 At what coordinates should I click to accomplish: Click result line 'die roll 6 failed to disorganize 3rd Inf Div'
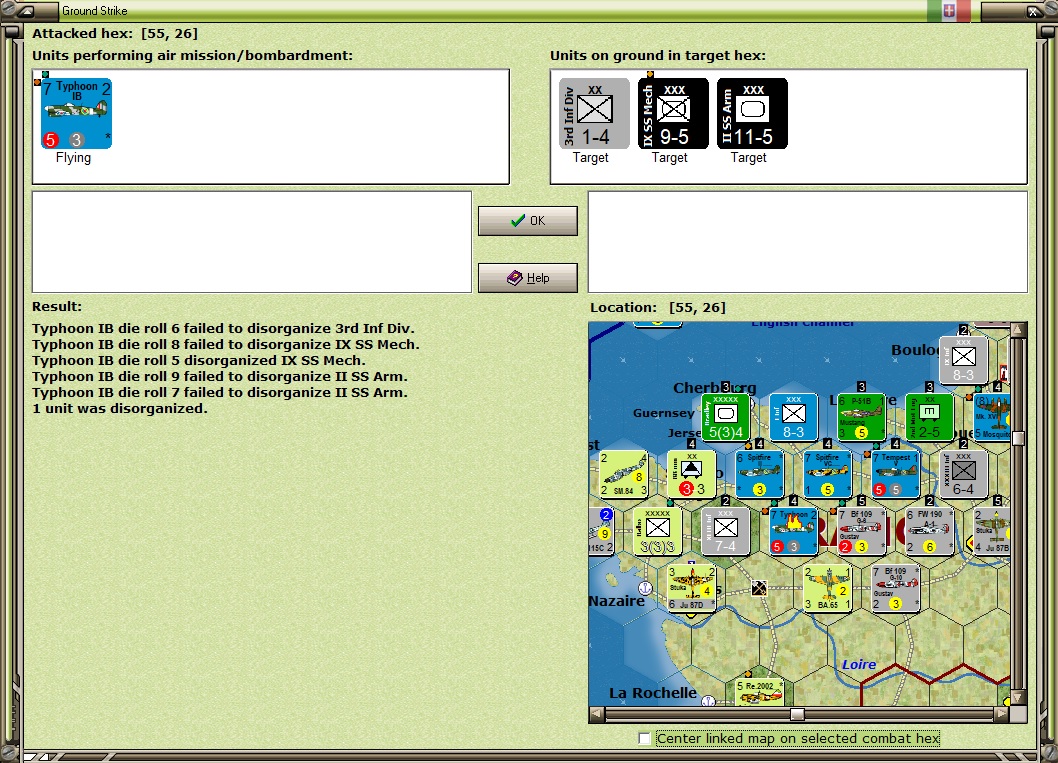tap(223, 329)
